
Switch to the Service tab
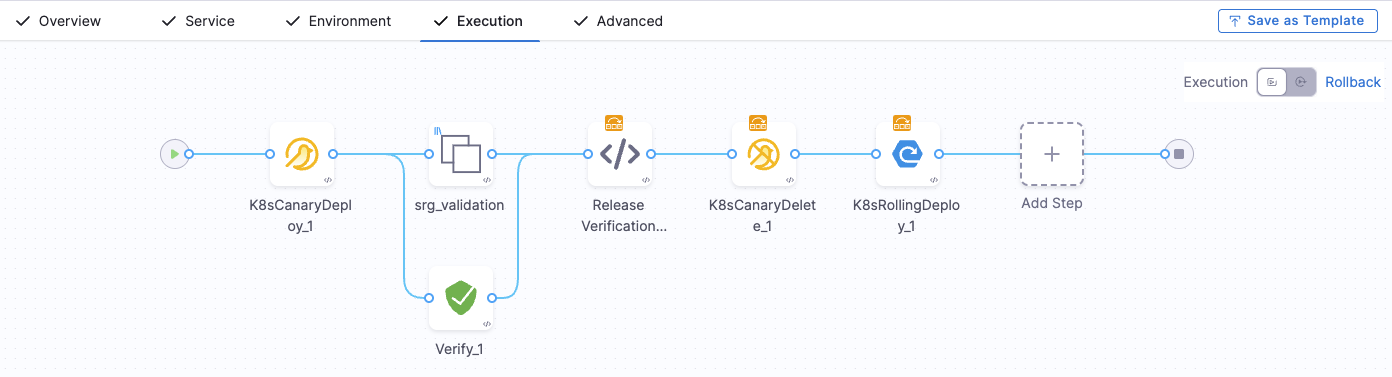tap(198, 21)
